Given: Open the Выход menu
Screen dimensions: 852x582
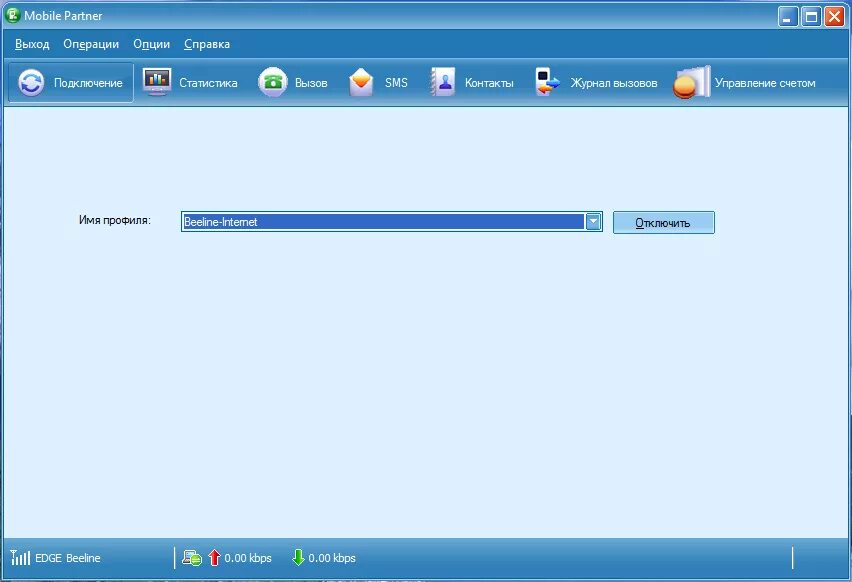Looking at the screenshot, I should tap(32, 44).
